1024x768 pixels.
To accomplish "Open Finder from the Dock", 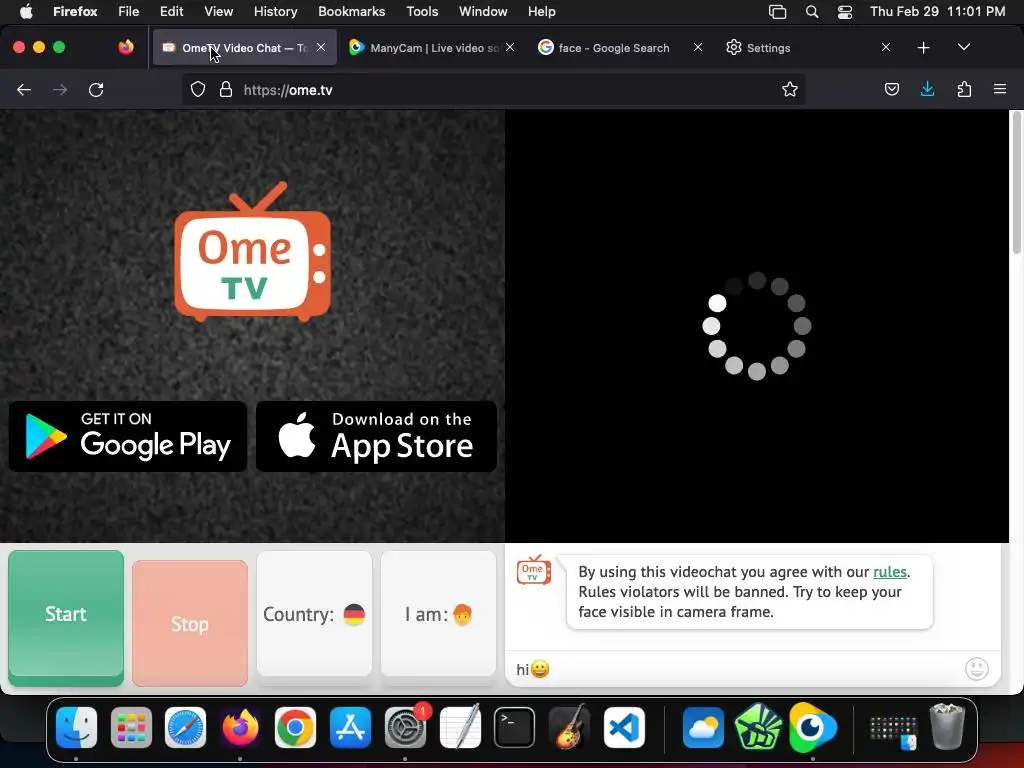I will tap(76, 727).
